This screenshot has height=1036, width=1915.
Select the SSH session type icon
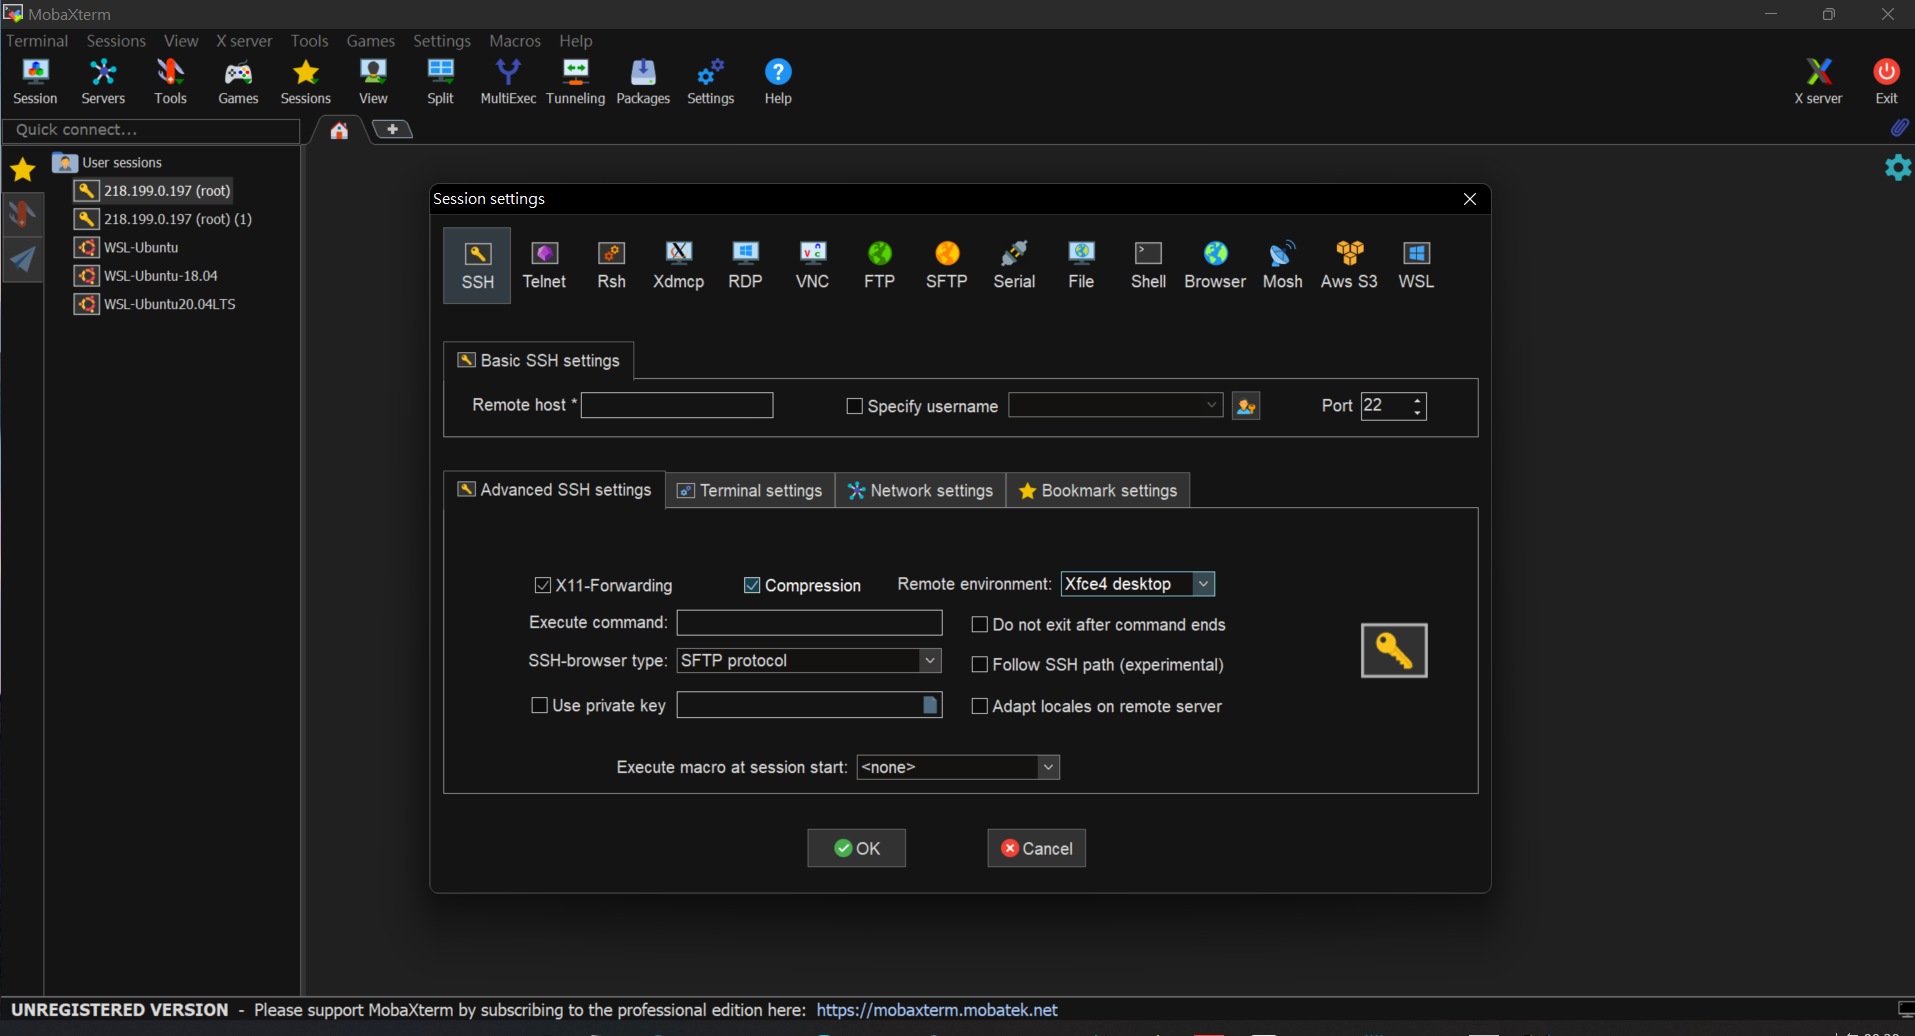pyautogui.click(x=477, y=265)
